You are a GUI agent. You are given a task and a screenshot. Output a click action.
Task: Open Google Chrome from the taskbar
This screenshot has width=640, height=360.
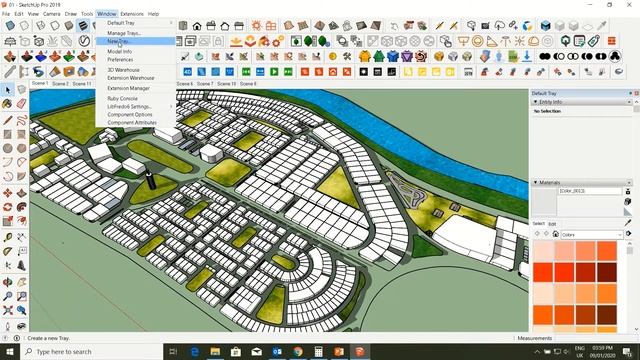pos(298,351)
